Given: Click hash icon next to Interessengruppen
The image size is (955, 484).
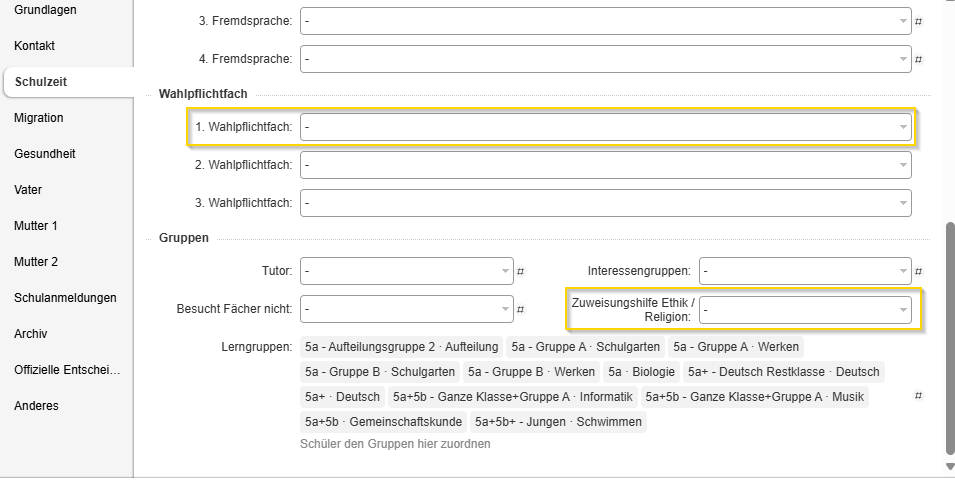Looking at the screenshot, I should tap(918, 272).
